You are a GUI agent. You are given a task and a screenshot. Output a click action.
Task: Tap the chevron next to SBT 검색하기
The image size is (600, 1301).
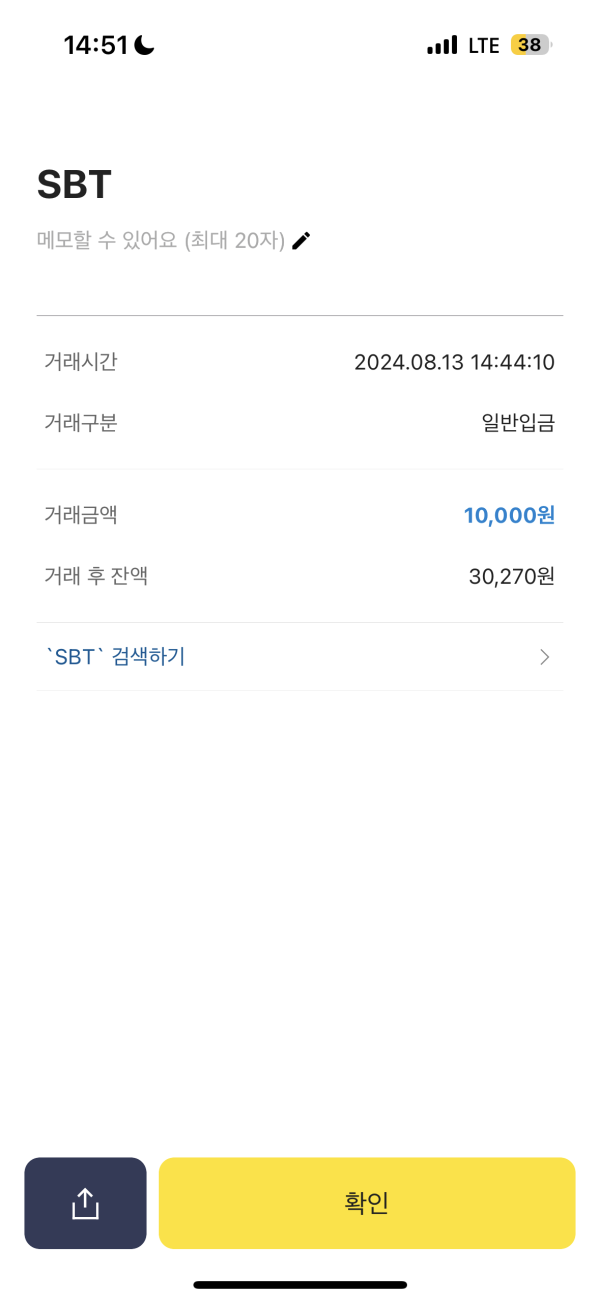pyautogui.click(x=545, y=657)
